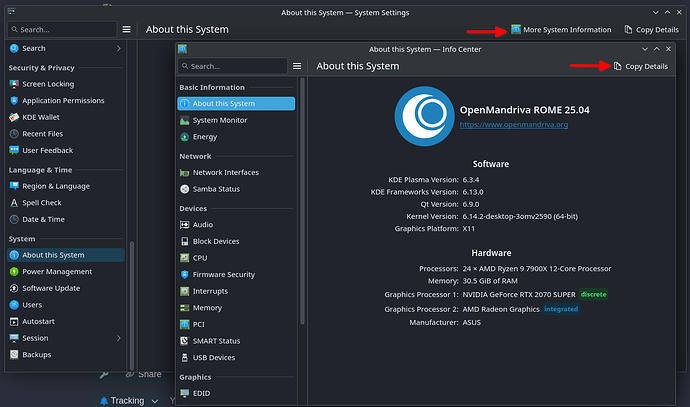Click 'OpenMandriva ROME 25.04' heading
This screenshot has height=407, width=690.
(525, 110)
